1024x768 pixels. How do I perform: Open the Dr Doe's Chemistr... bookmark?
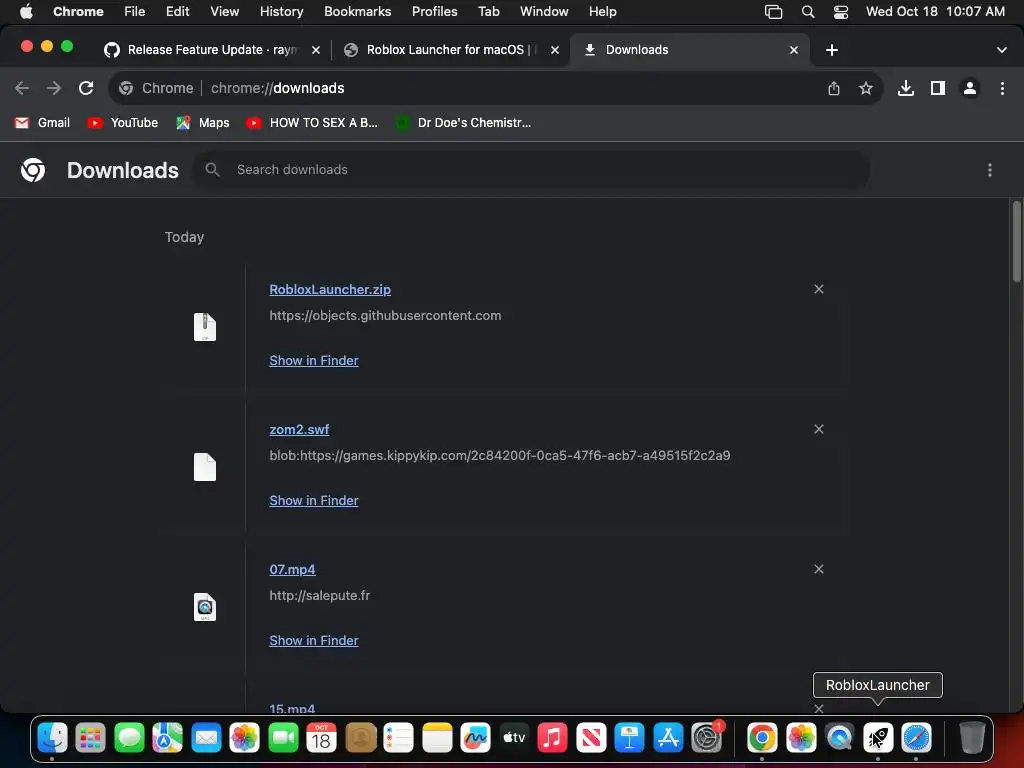pyautogui.click(x=463, y=123)
